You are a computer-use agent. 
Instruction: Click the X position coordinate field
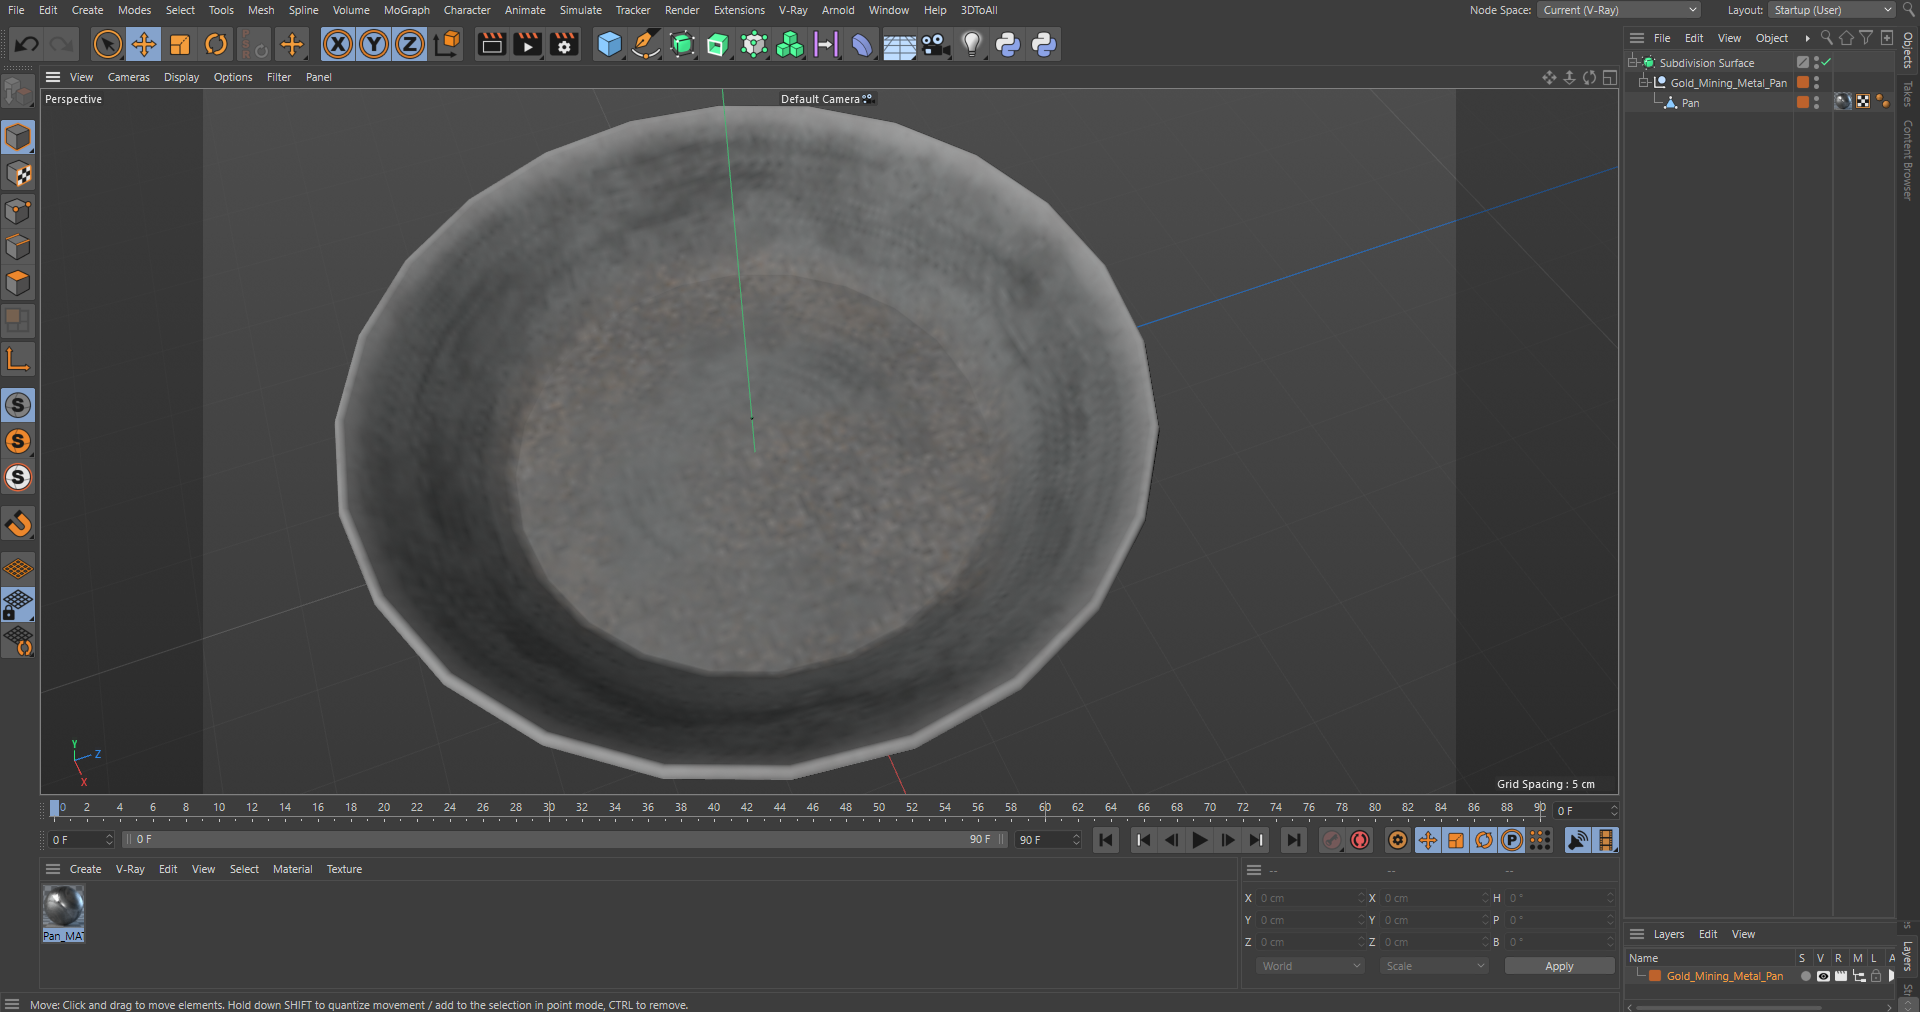(x=1309, y=898)
